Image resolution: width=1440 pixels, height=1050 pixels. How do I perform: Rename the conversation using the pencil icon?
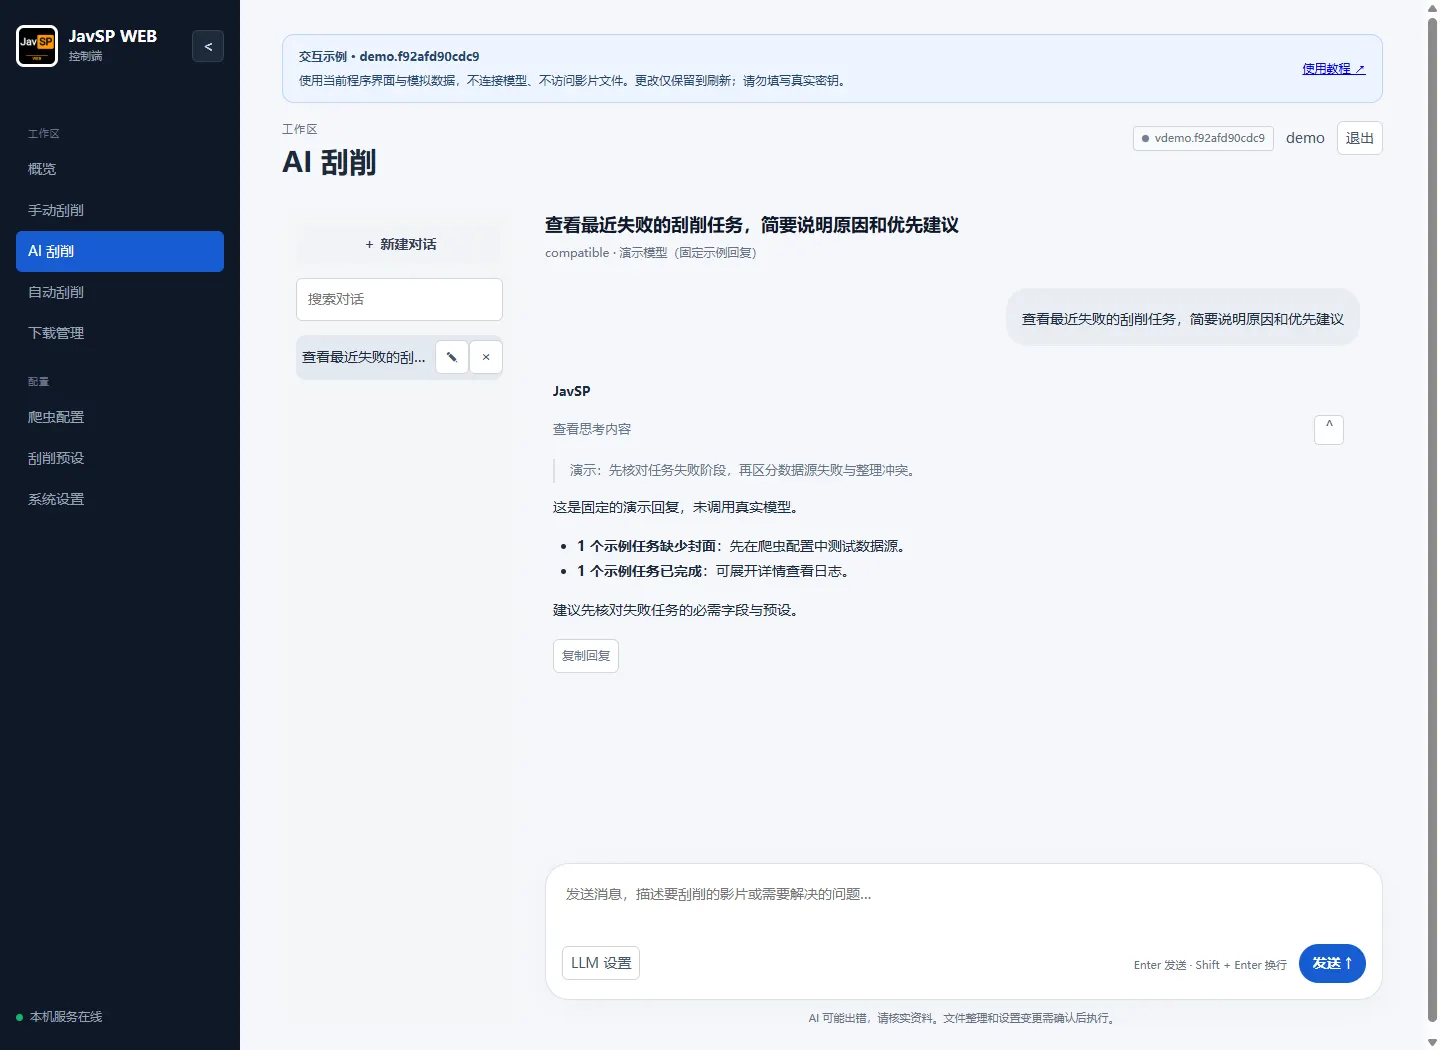[452, 357]
